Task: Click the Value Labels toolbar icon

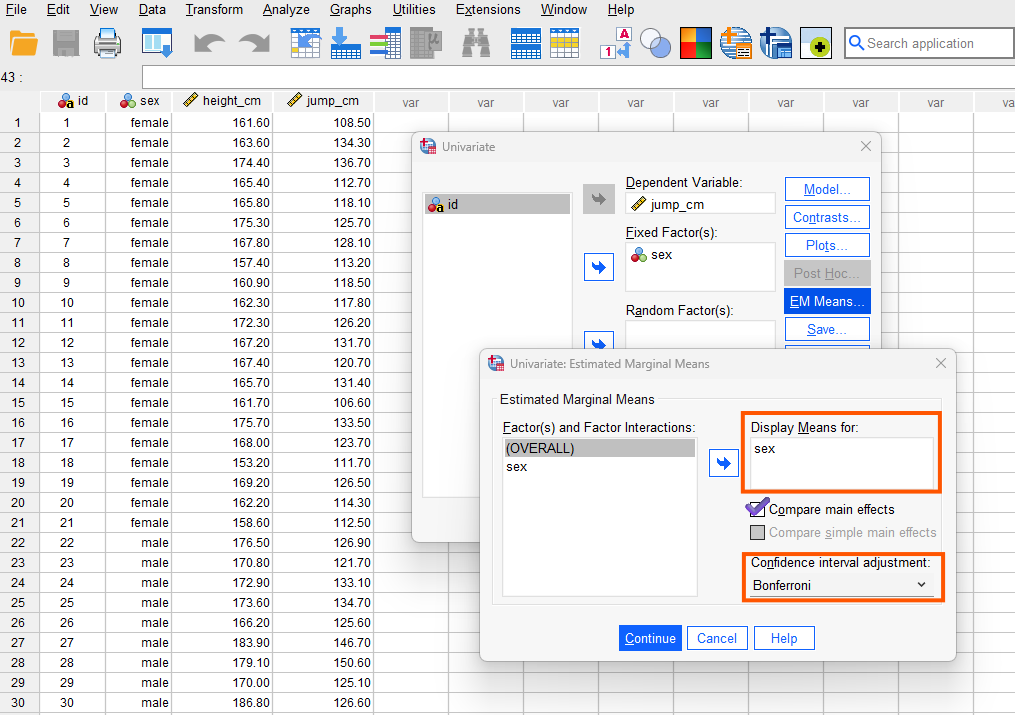Action: coord(615,43)
